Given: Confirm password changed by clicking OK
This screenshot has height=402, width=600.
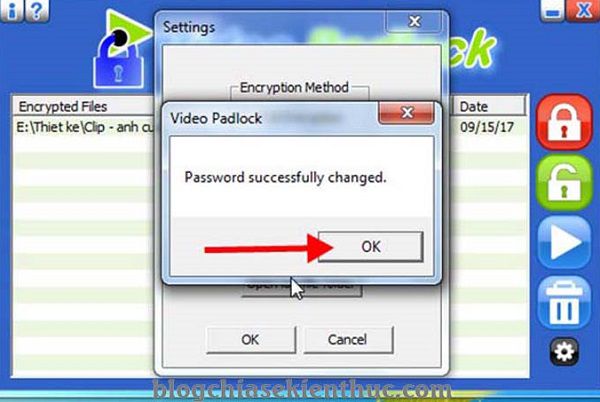Looking at the screenshot, I should point(370,246).
